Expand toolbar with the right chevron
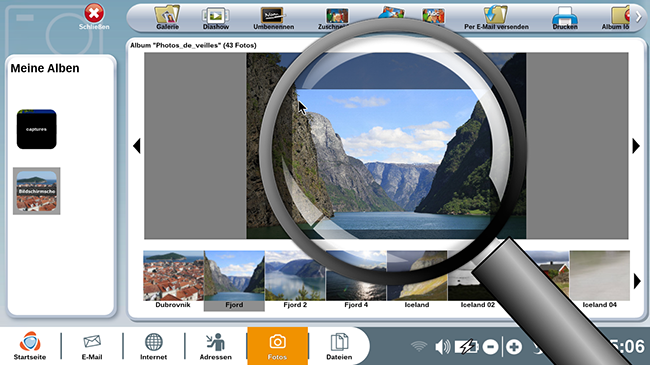Viewport: 650px width, 365px height. (639, 17)
